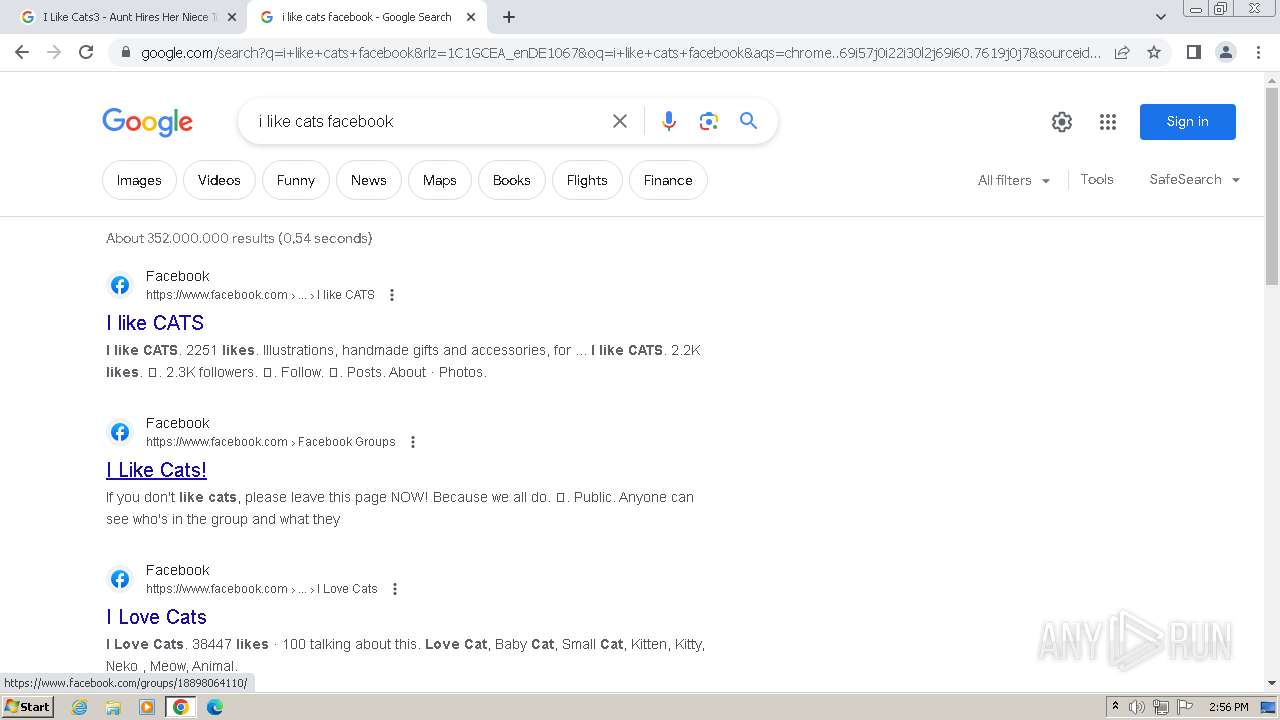View site information lock icon
Image resolution: width=1280 pixels, height=720 pixels.
coord(125,52)
